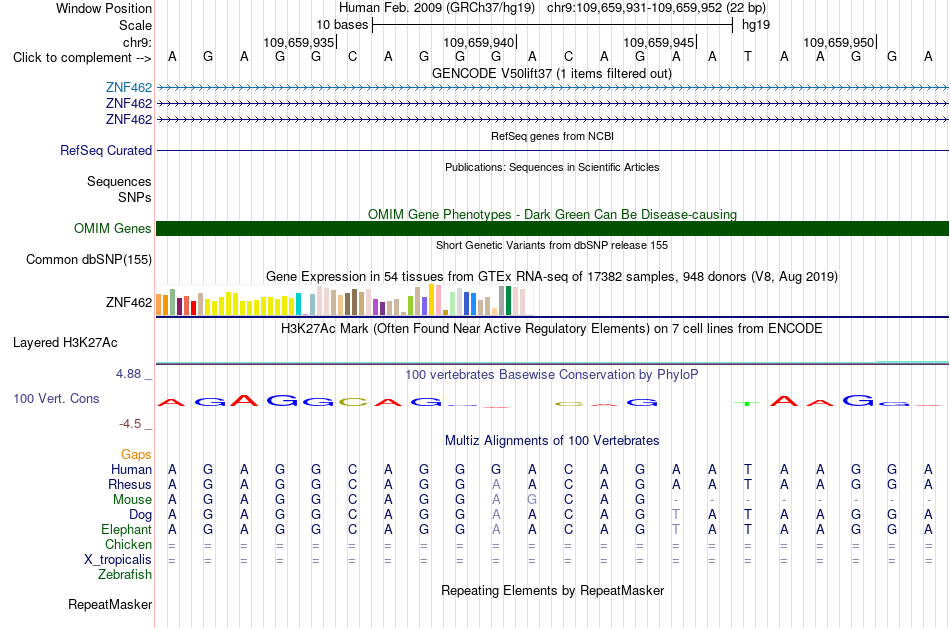
Task: Click the dark green bar in GTEx chart
Action: (508, 300)
